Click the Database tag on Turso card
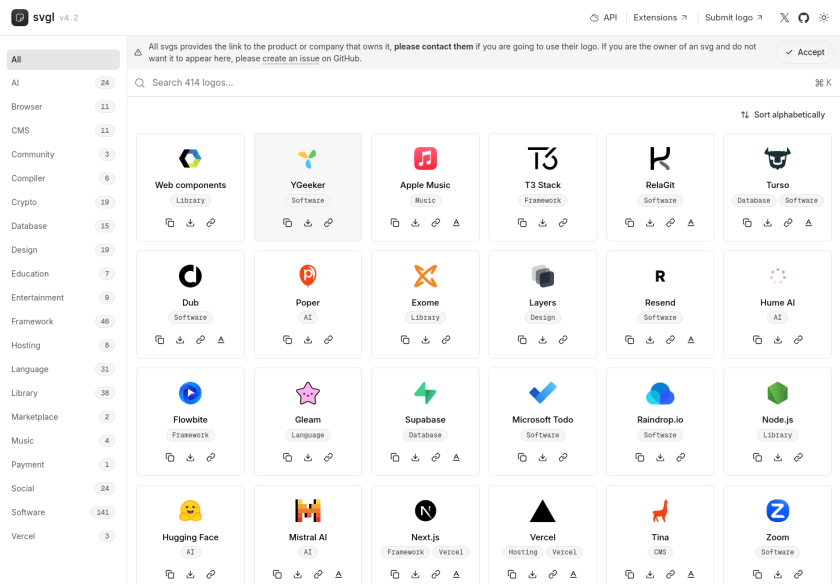Image resolution: width=840 pixels, height=584 pixels. (754, 200)
